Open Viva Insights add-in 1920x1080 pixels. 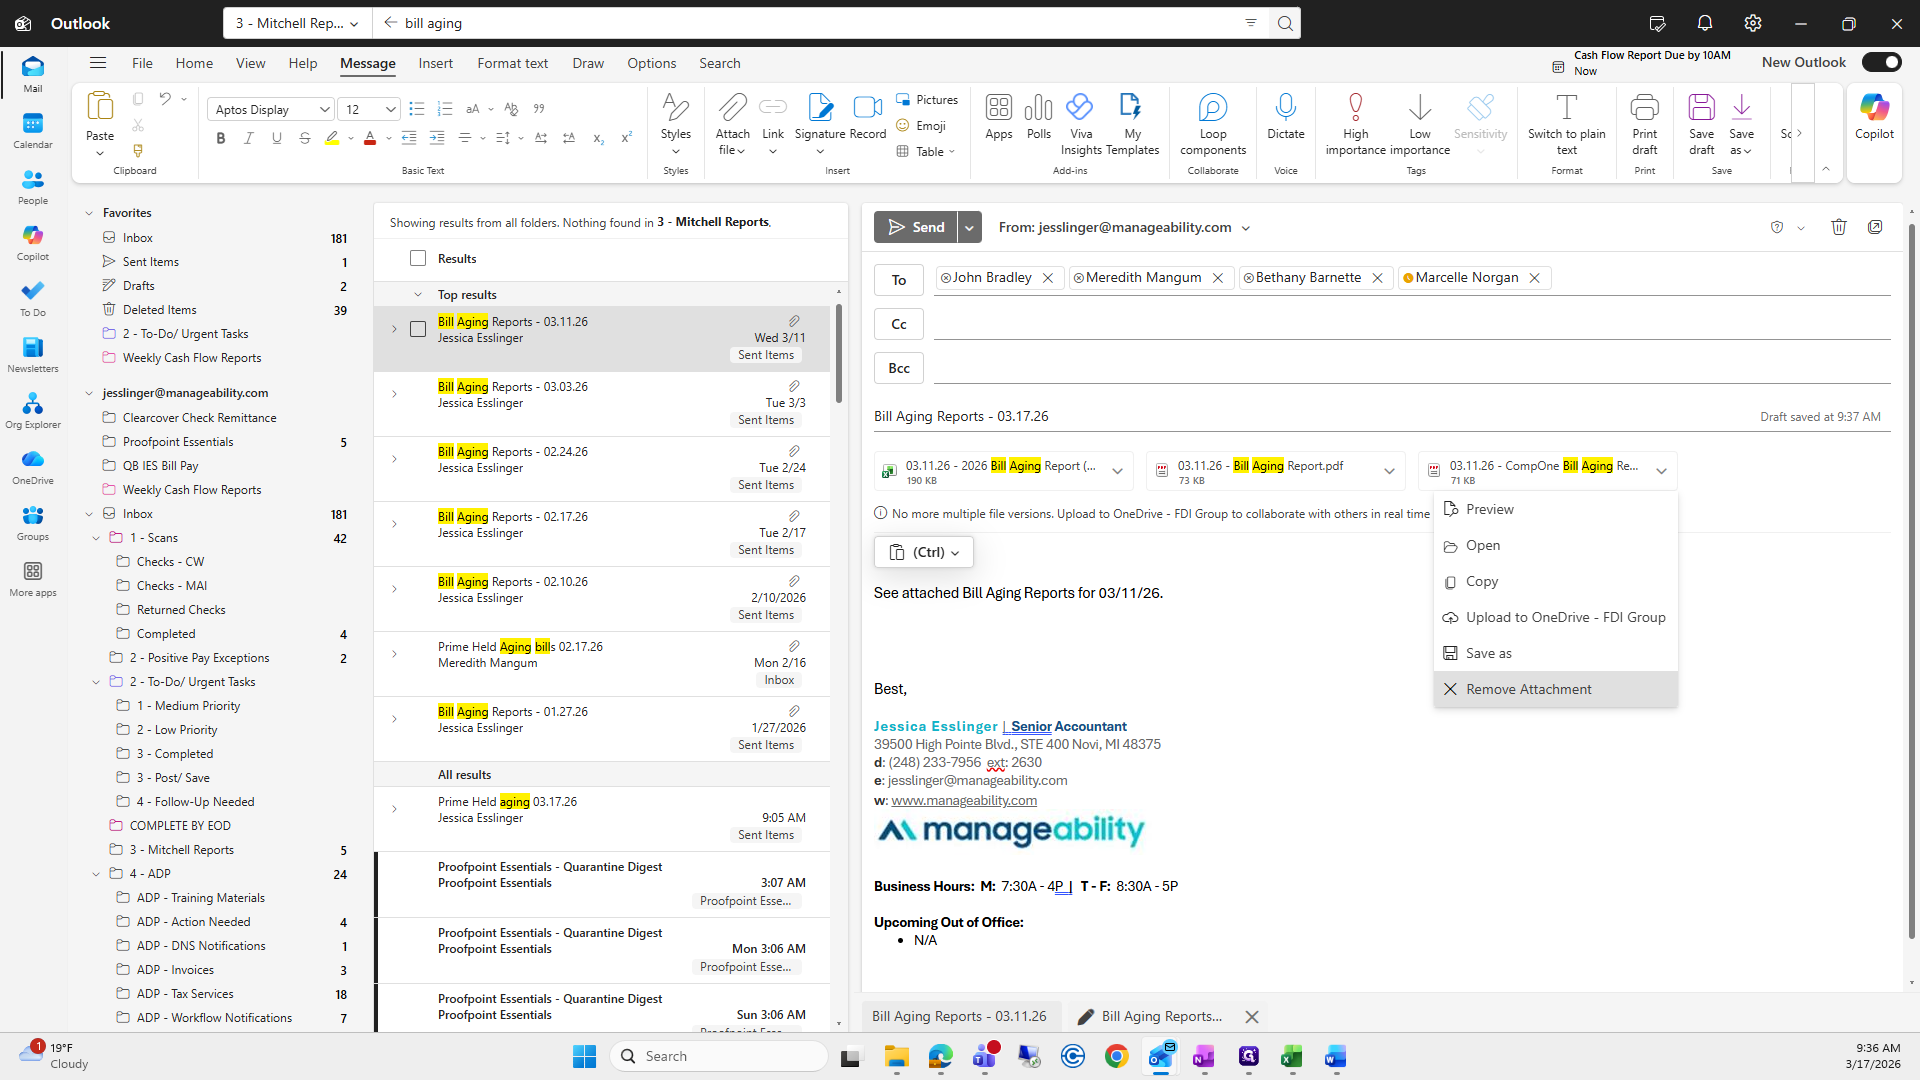click(x=1080, y=108)
